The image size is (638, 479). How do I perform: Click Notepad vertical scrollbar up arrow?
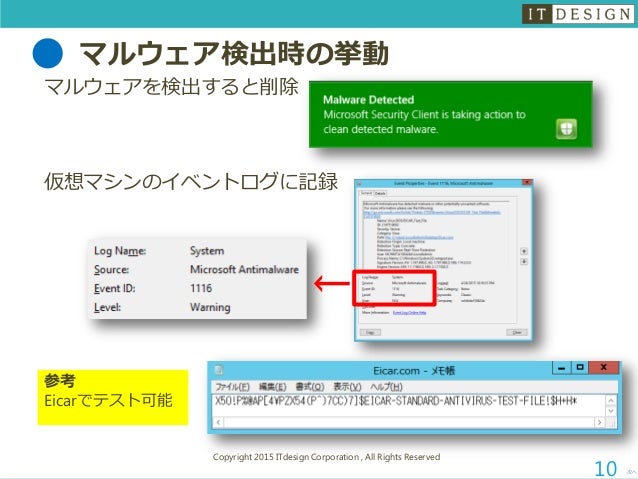tap(611, 401)
